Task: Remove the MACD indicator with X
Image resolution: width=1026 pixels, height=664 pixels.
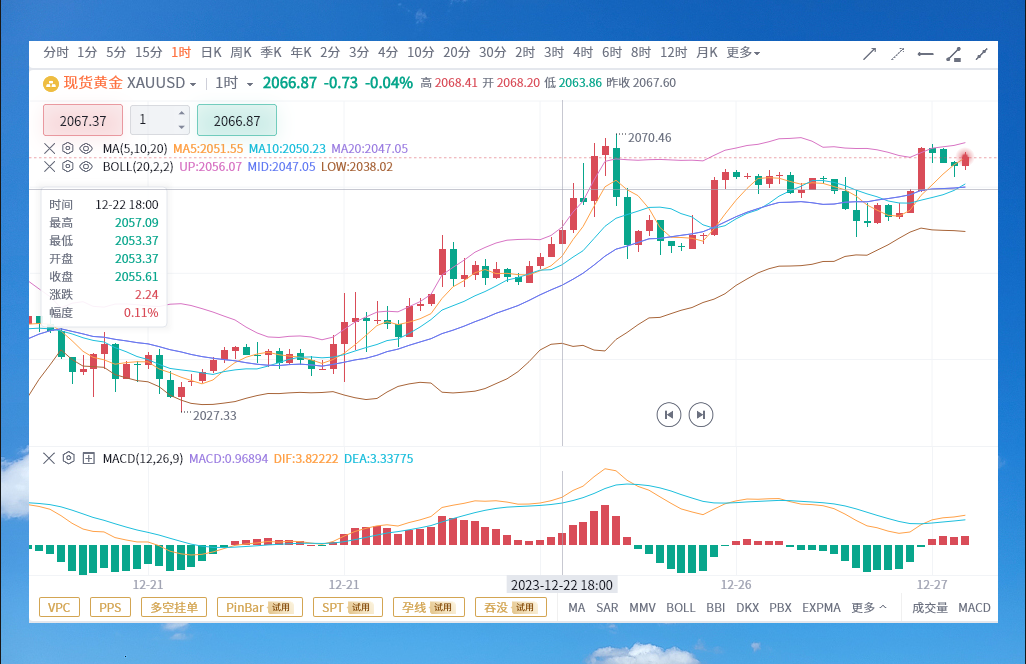Action: 48,458
